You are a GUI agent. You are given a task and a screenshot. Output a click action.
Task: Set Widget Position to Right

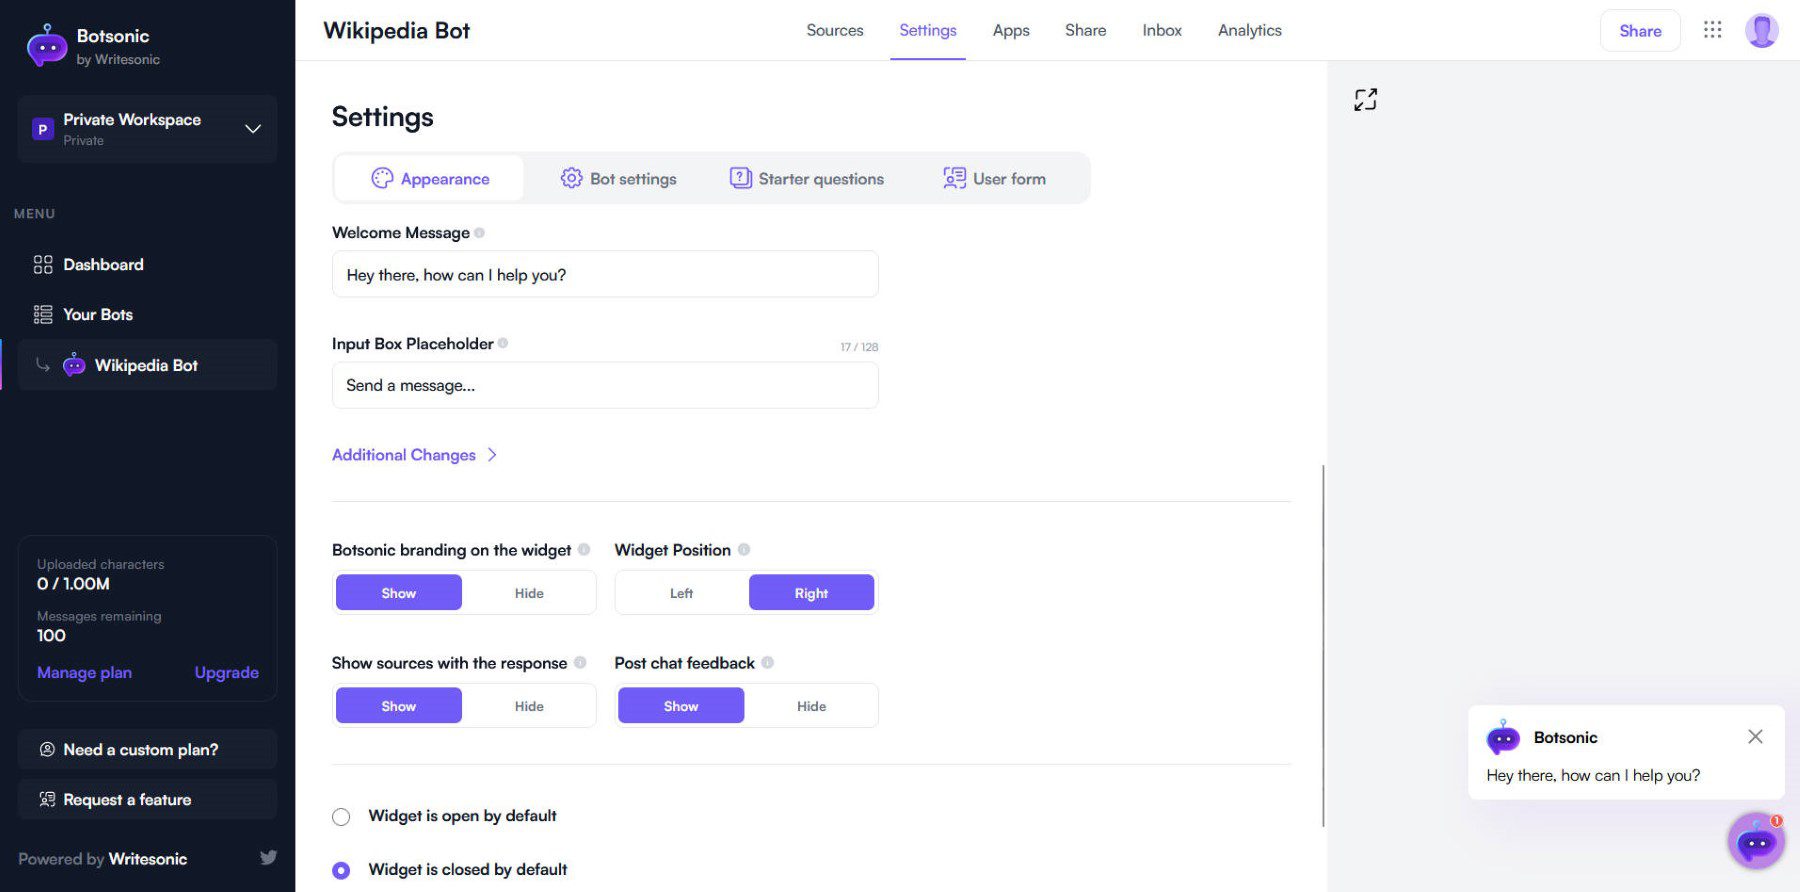pyautogui.click(x=811, y=593)
